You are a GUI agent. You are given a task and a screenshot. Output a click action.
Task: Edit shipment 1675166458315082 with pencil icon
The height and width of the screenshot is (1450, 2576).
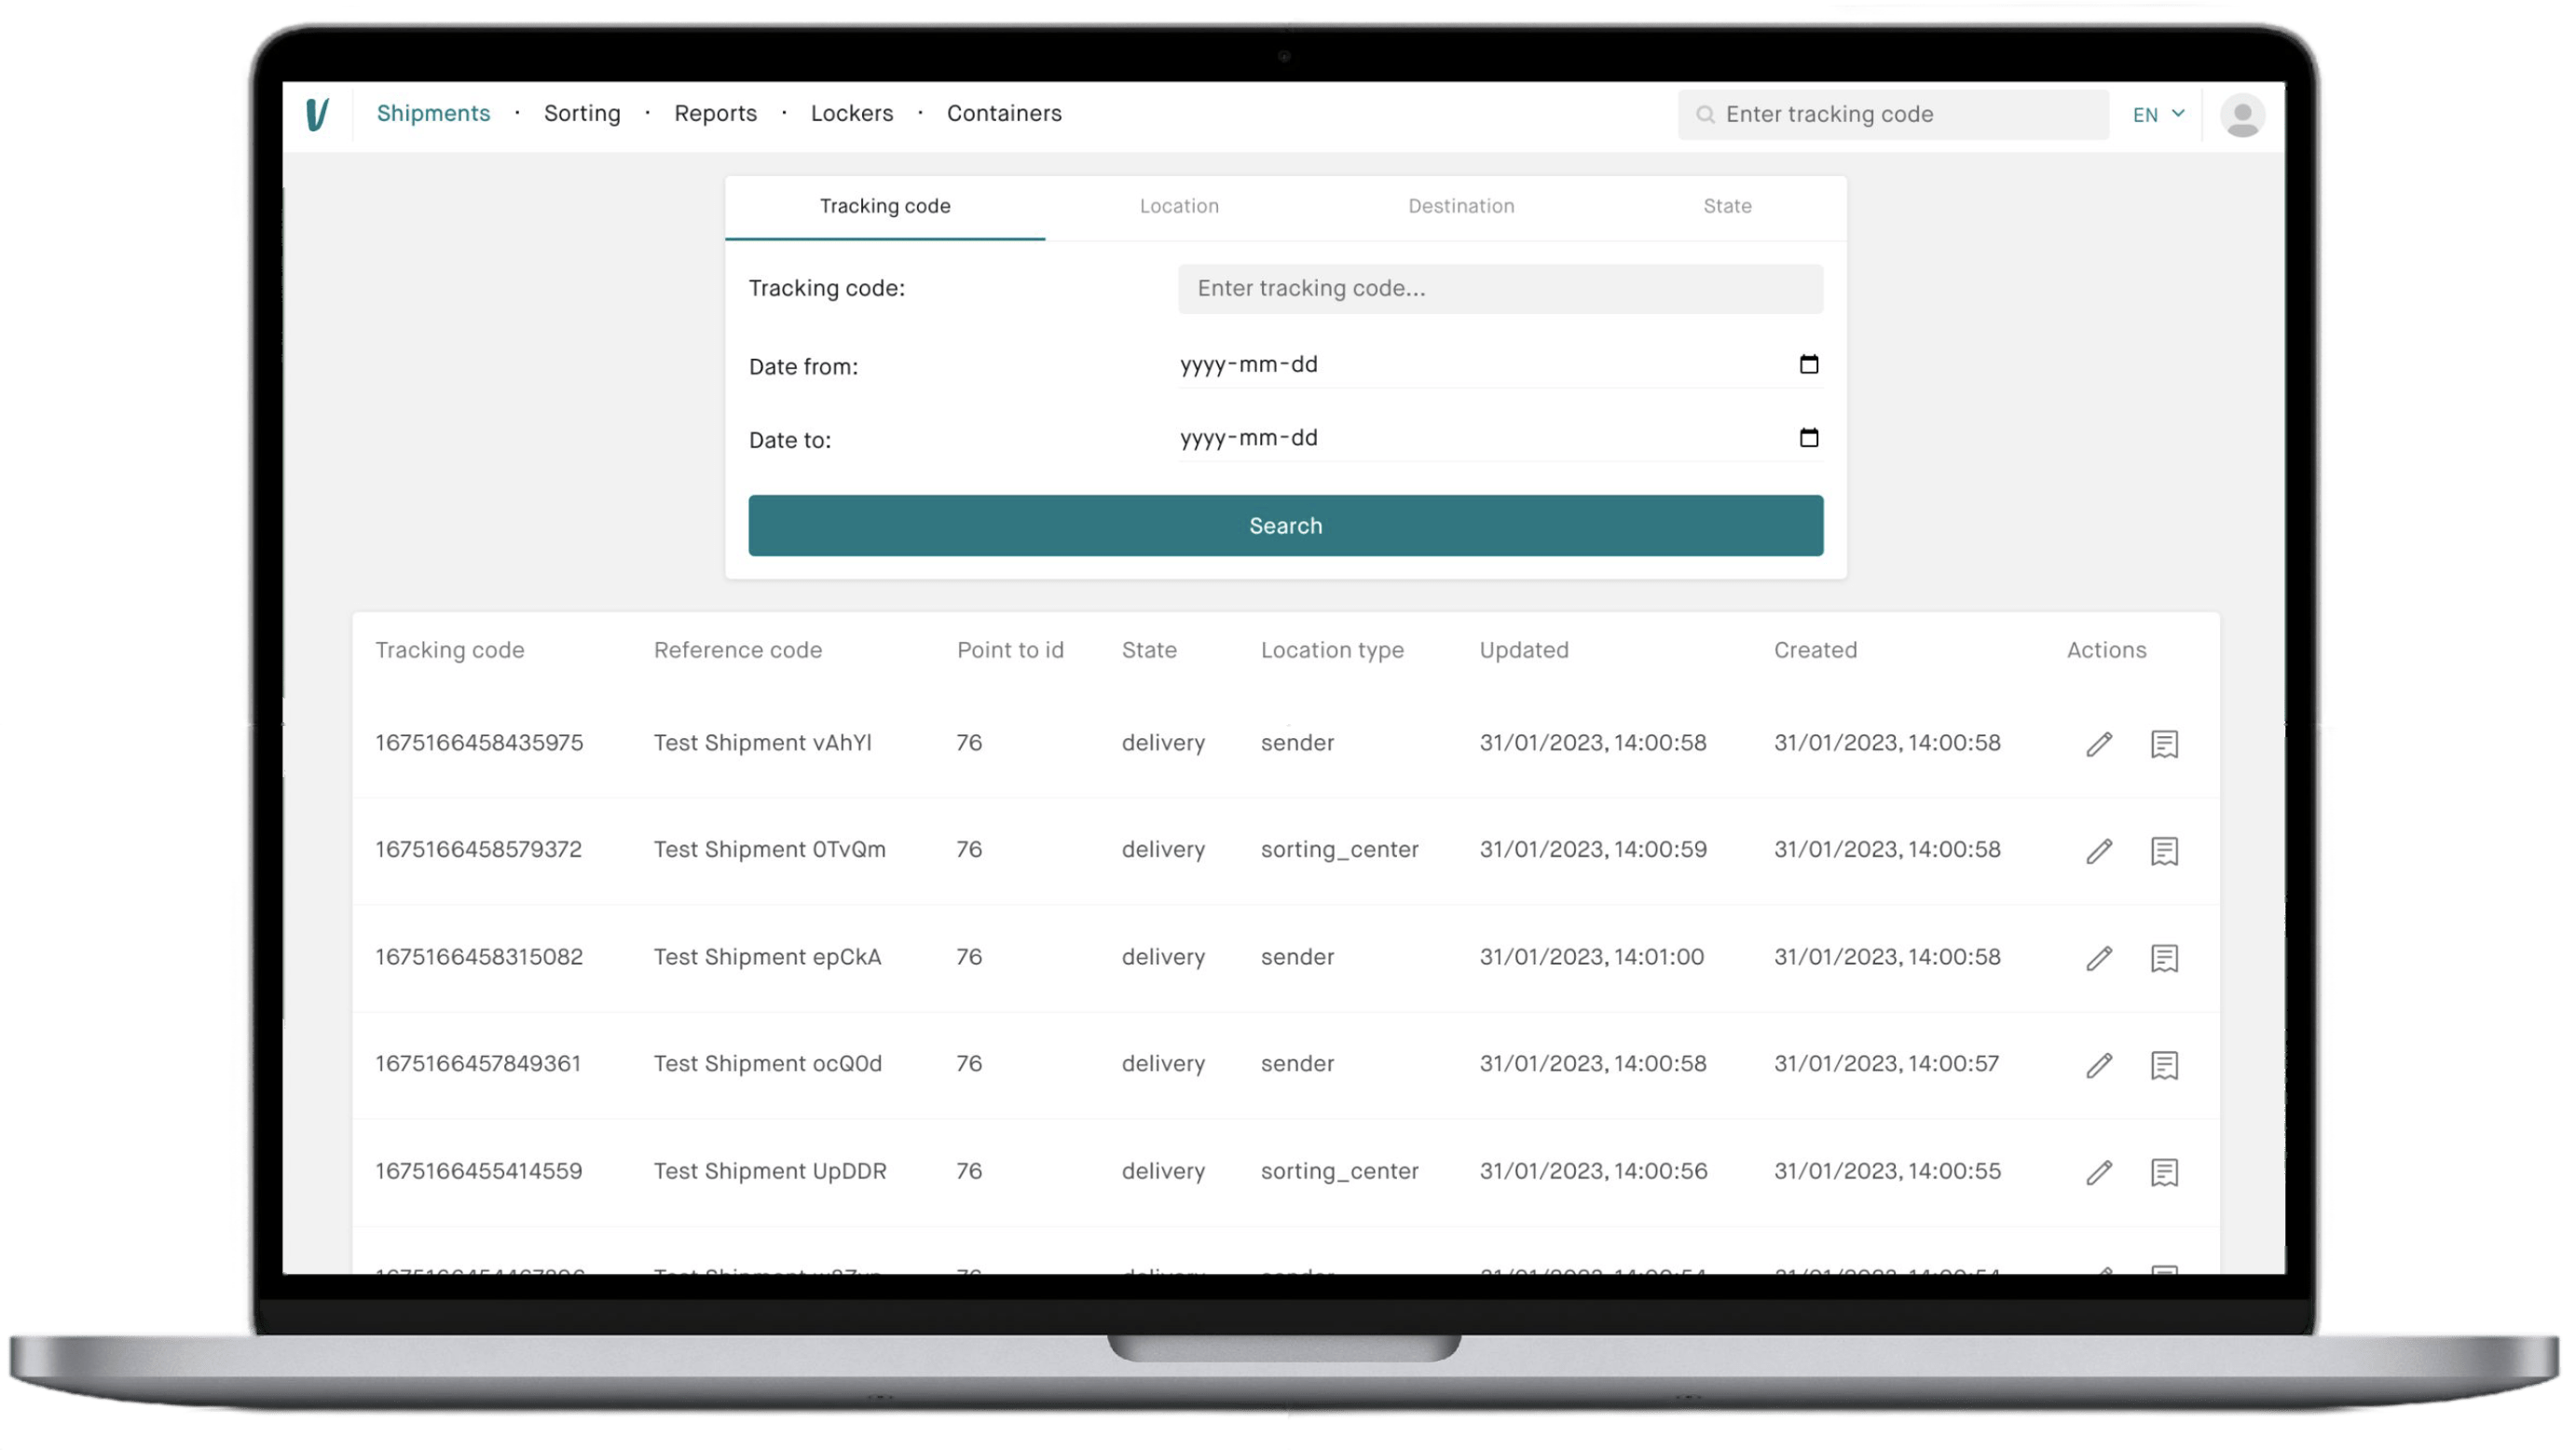(2099, 958)
